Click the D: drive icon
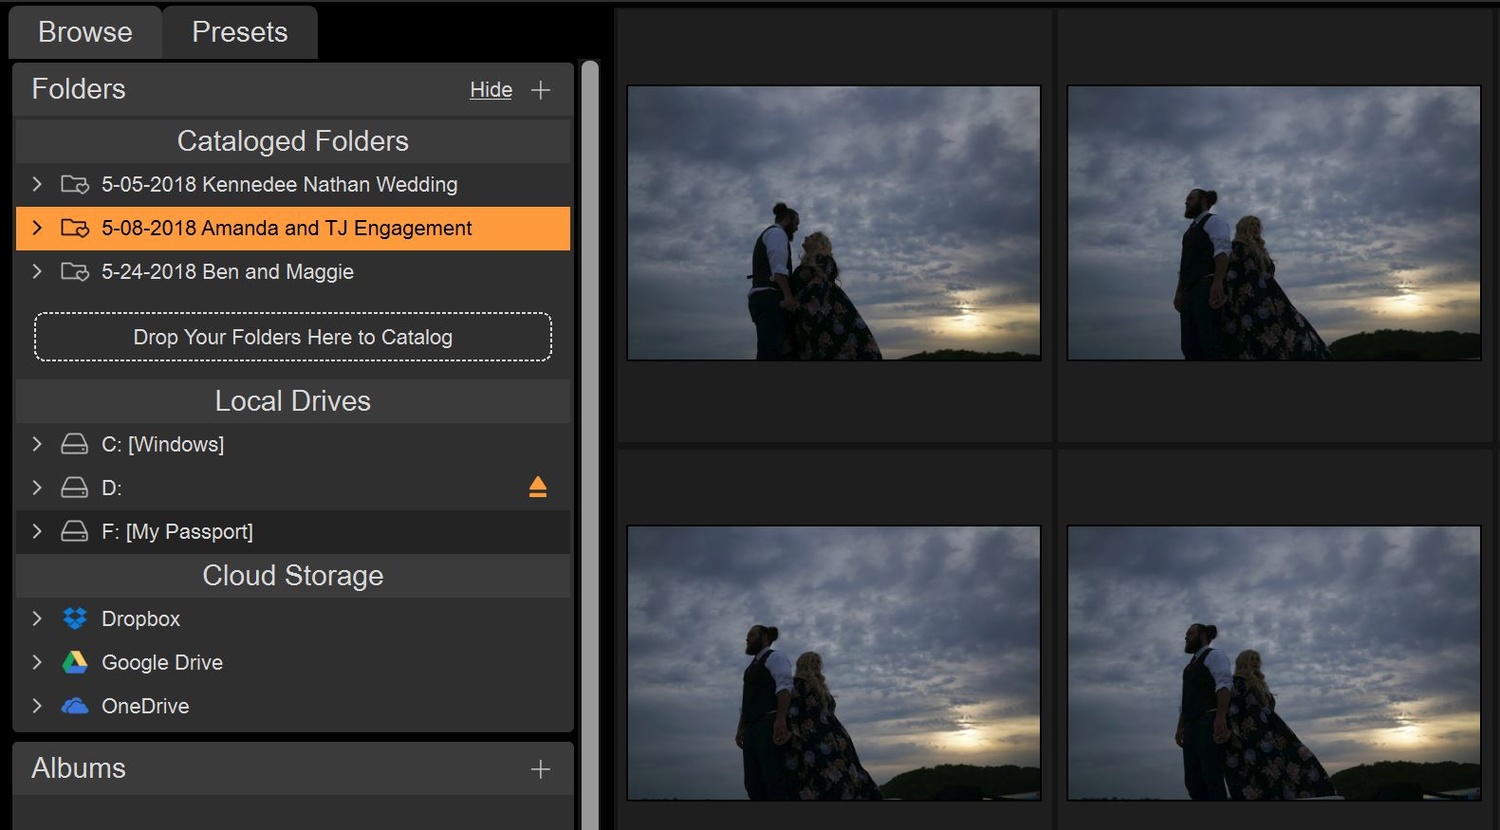Image resolution: width=1500 pixels, height=830 pixels. 75,487
